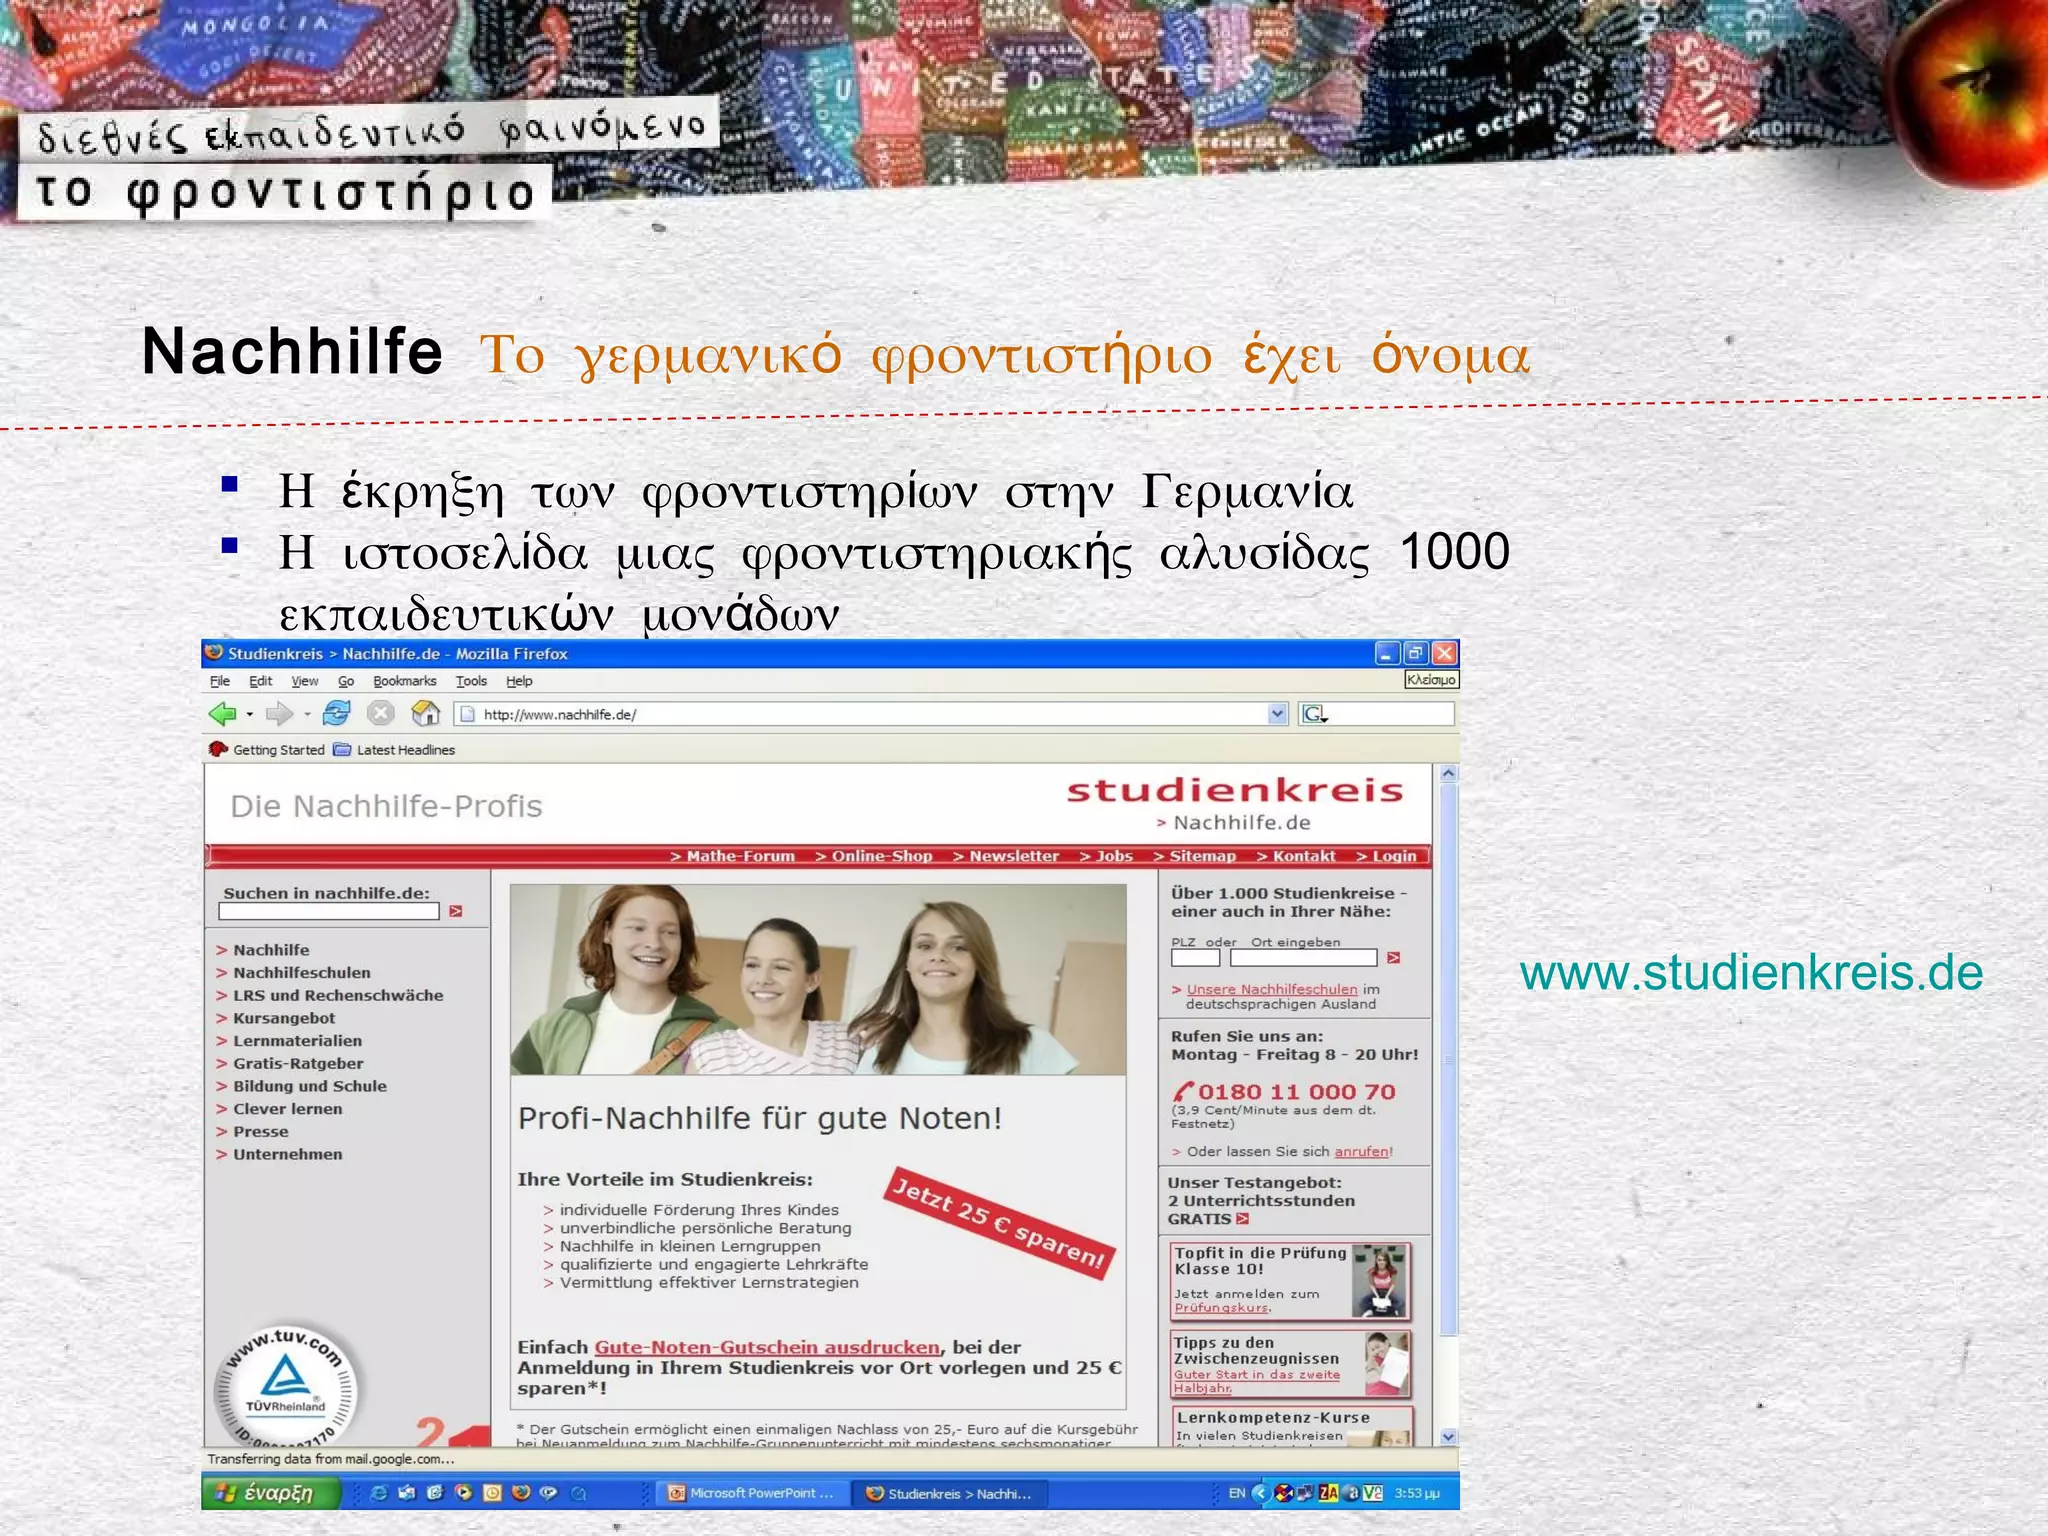Click the PLZ postal code field

click(x=1195, y=958)
